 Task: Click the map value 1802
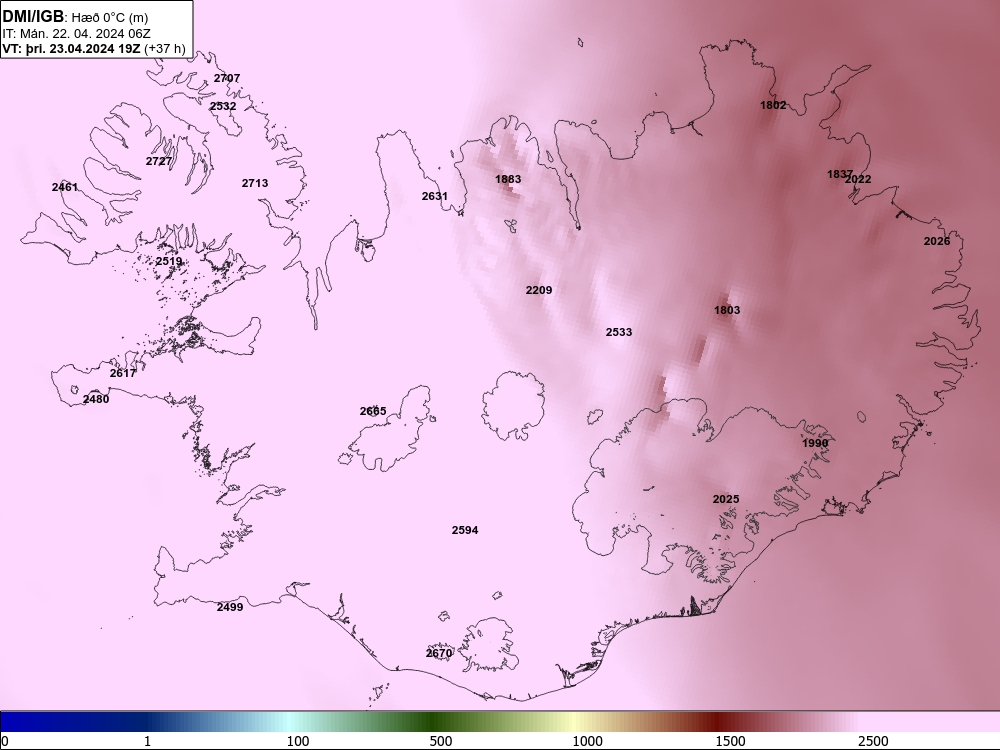[773, 105]
